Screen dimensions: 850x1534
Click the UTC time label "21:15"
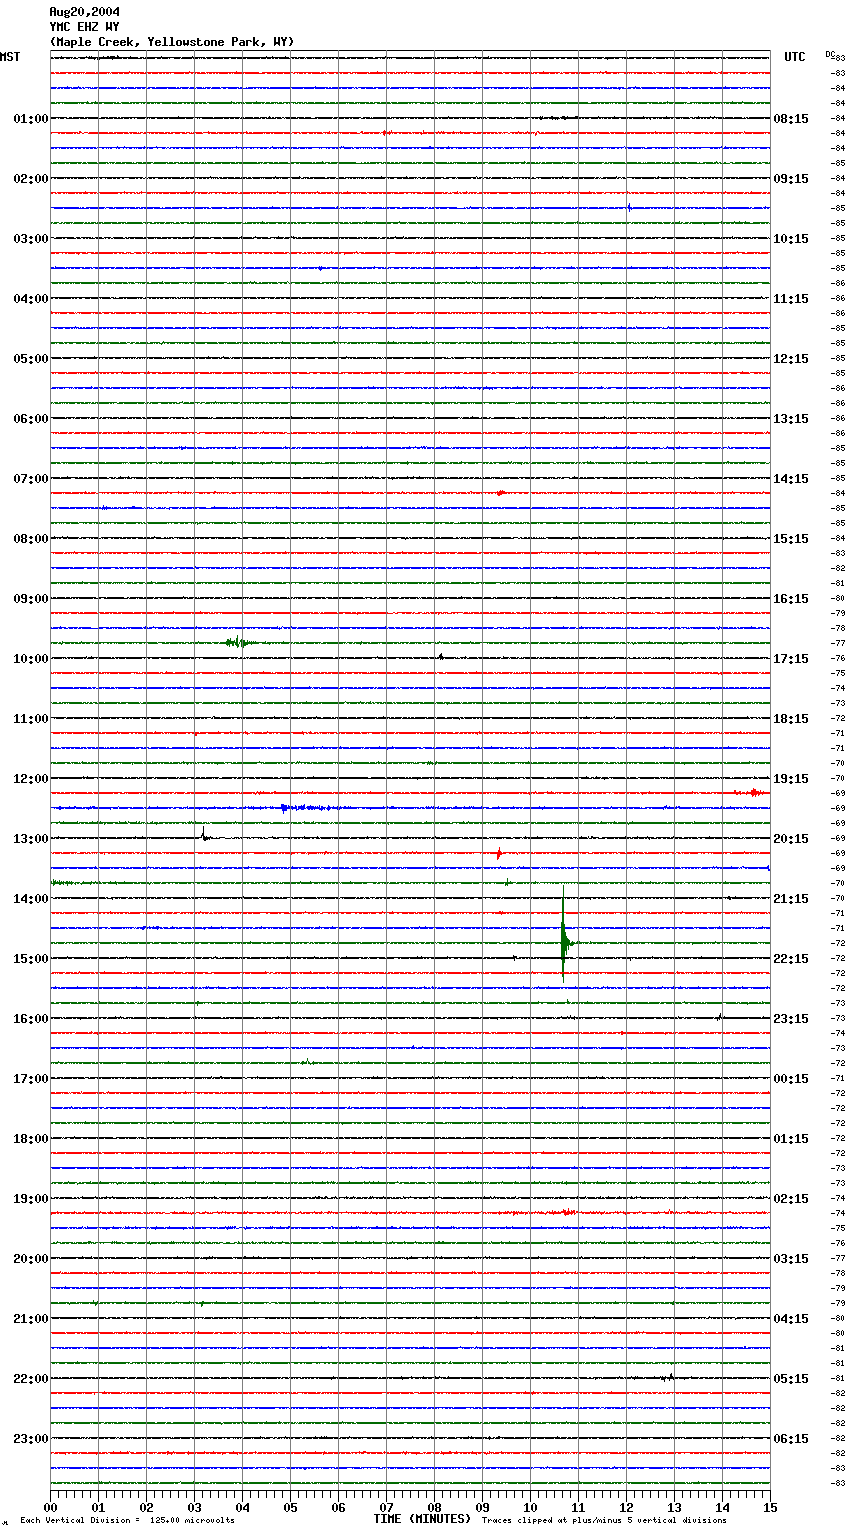[791, 899]
